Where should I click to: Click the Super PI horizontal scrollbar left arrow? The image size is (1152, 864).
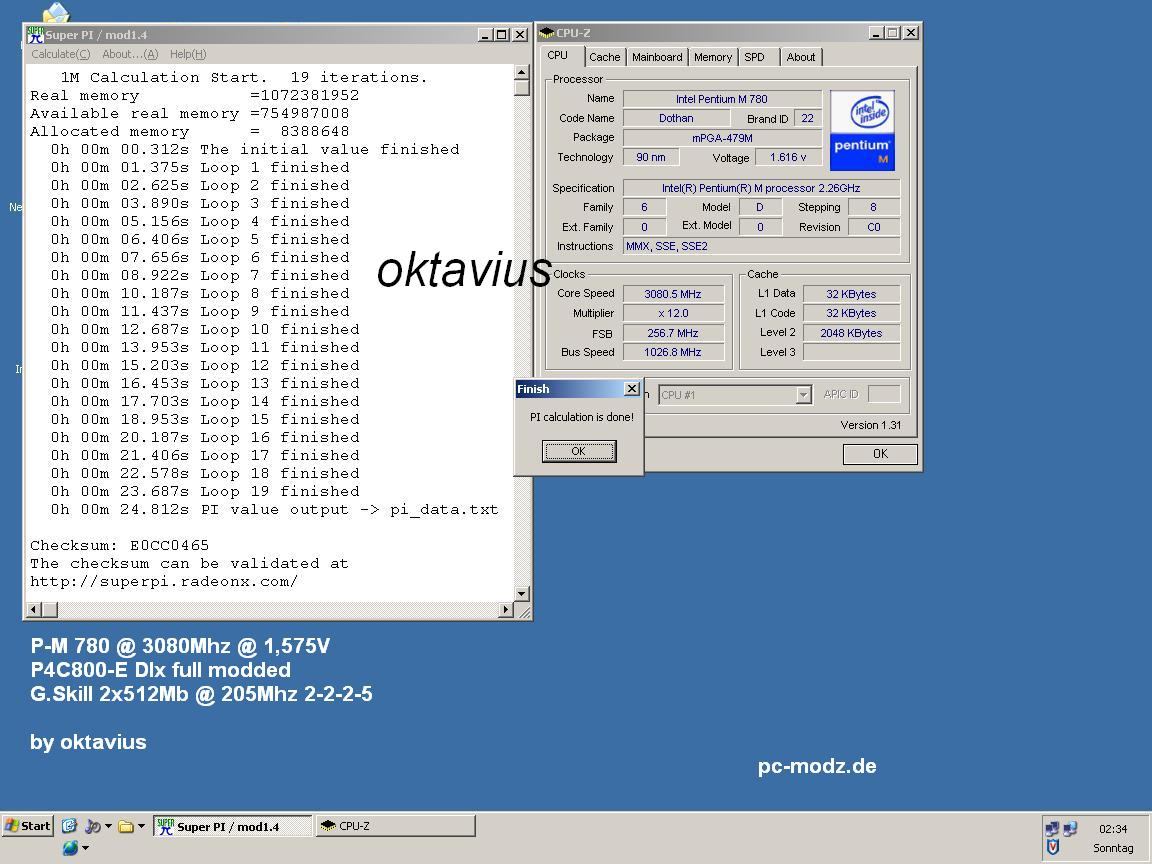pos(34,609)
